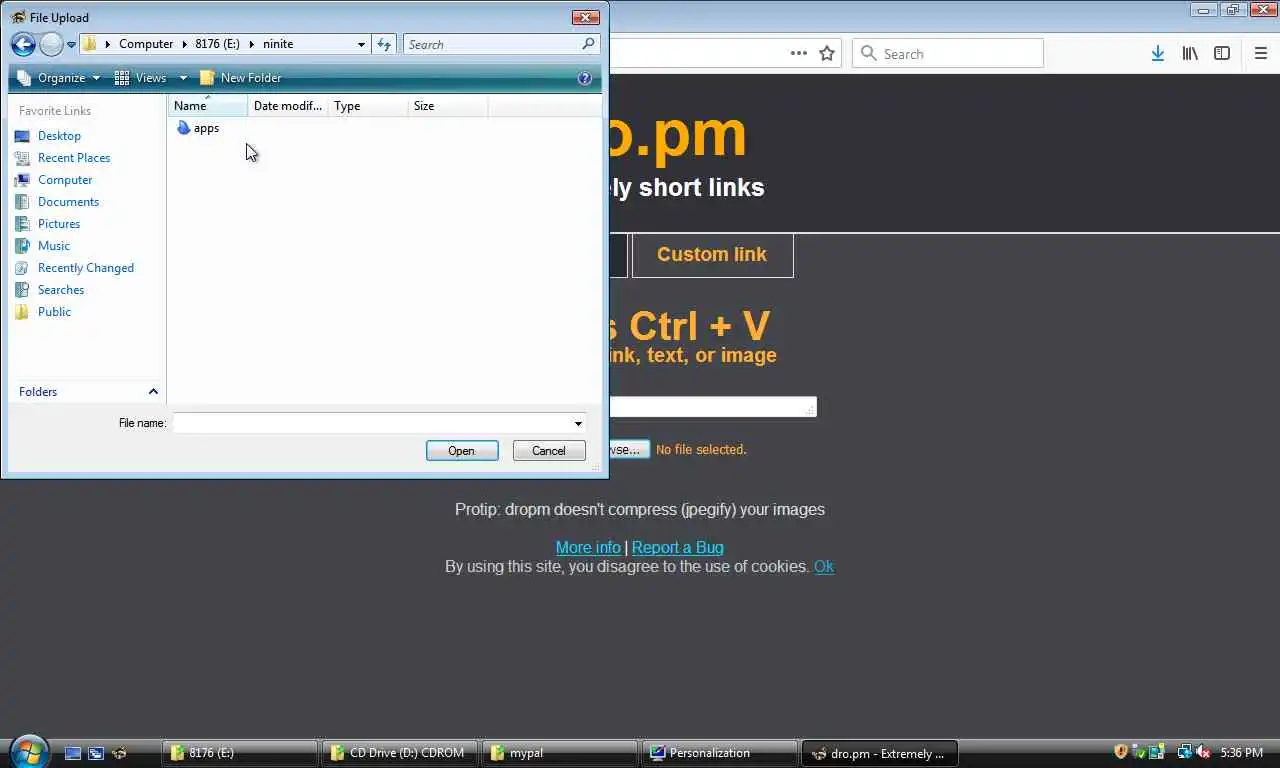
Task: Open browser Downloads icon
Action: (1157, 54)
